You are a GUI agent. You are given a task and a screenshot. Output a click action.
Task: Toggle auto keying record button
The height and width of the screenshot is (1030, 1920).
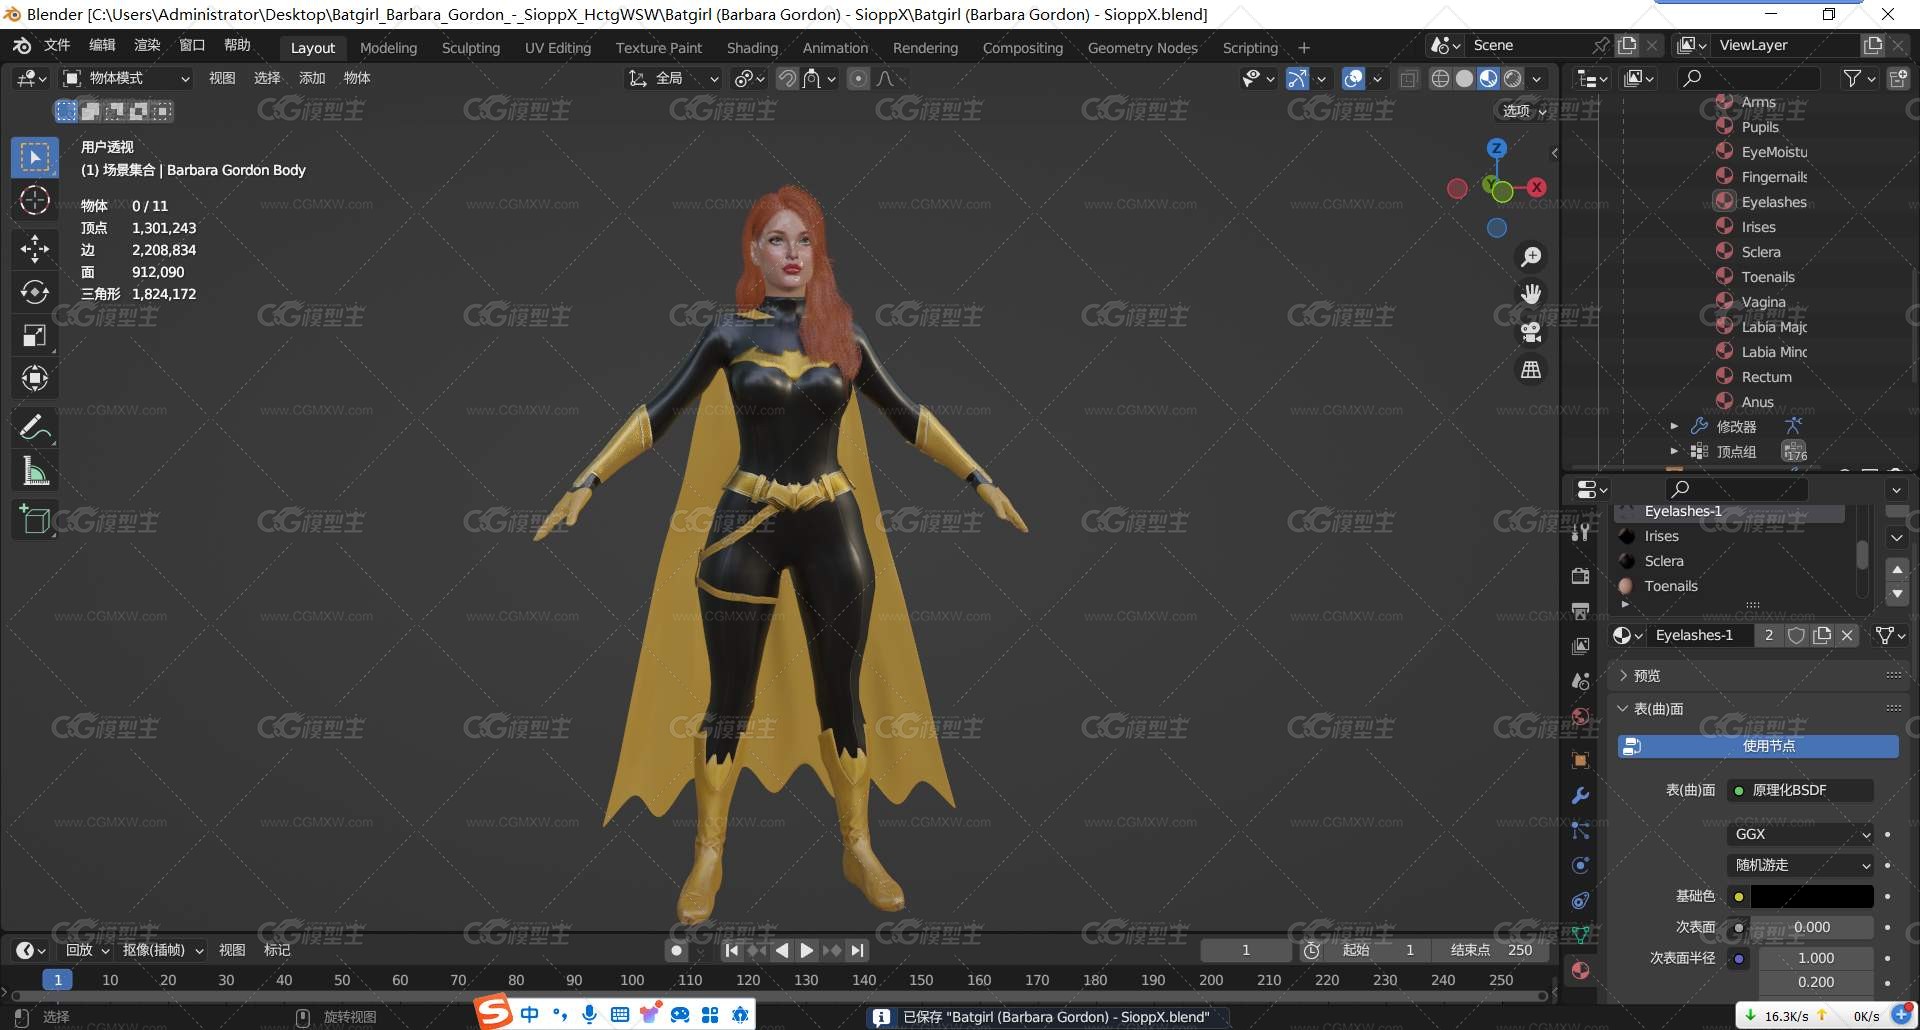(677, 951)
